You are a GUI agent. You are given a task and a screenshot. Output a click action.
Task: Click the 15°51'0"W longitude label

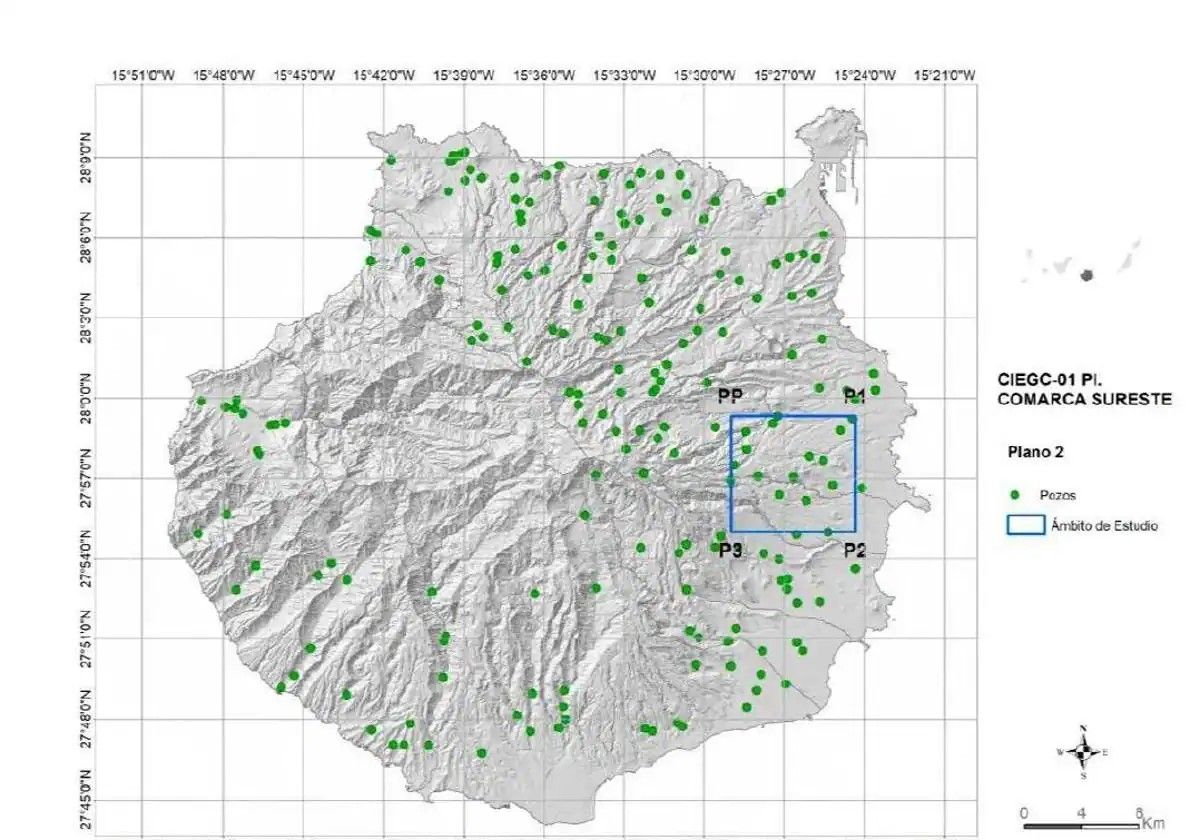(x=146, y=75)
